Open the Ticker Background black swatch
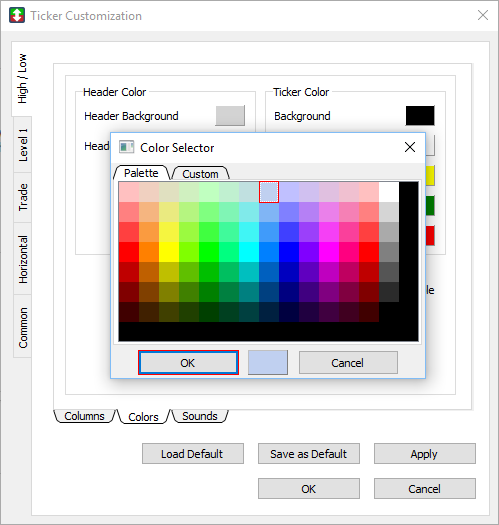499x525 pixels. coord(420,116)
